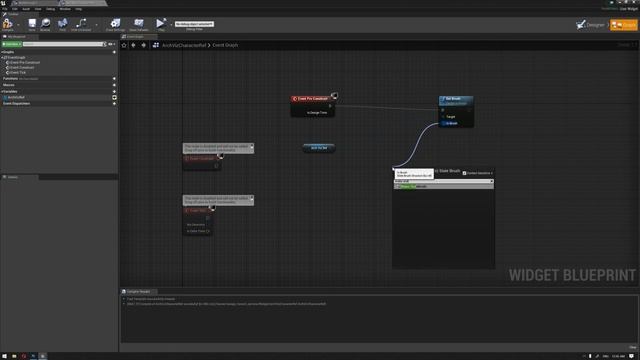
Task: Select Event Pre Construct in the tree
Action: (x=23, y=62)
